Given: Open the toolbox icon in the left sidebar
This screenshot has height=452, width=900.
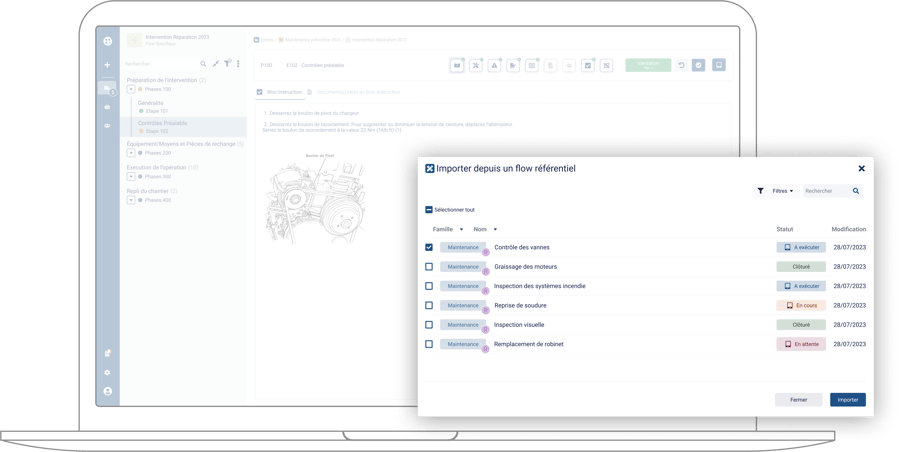Looking at the screenshot, I should click(x=107, y=107).
